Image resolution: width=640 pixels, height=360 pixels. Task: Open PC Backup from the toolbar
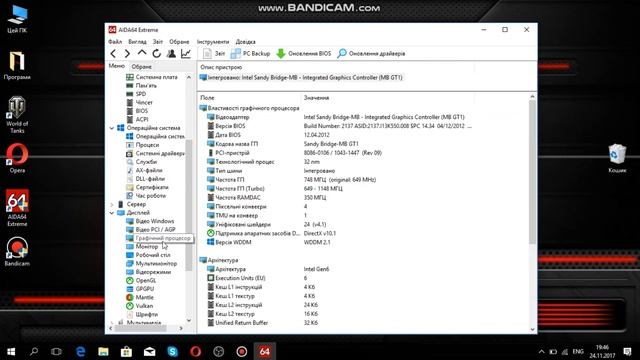pos(250,53)
